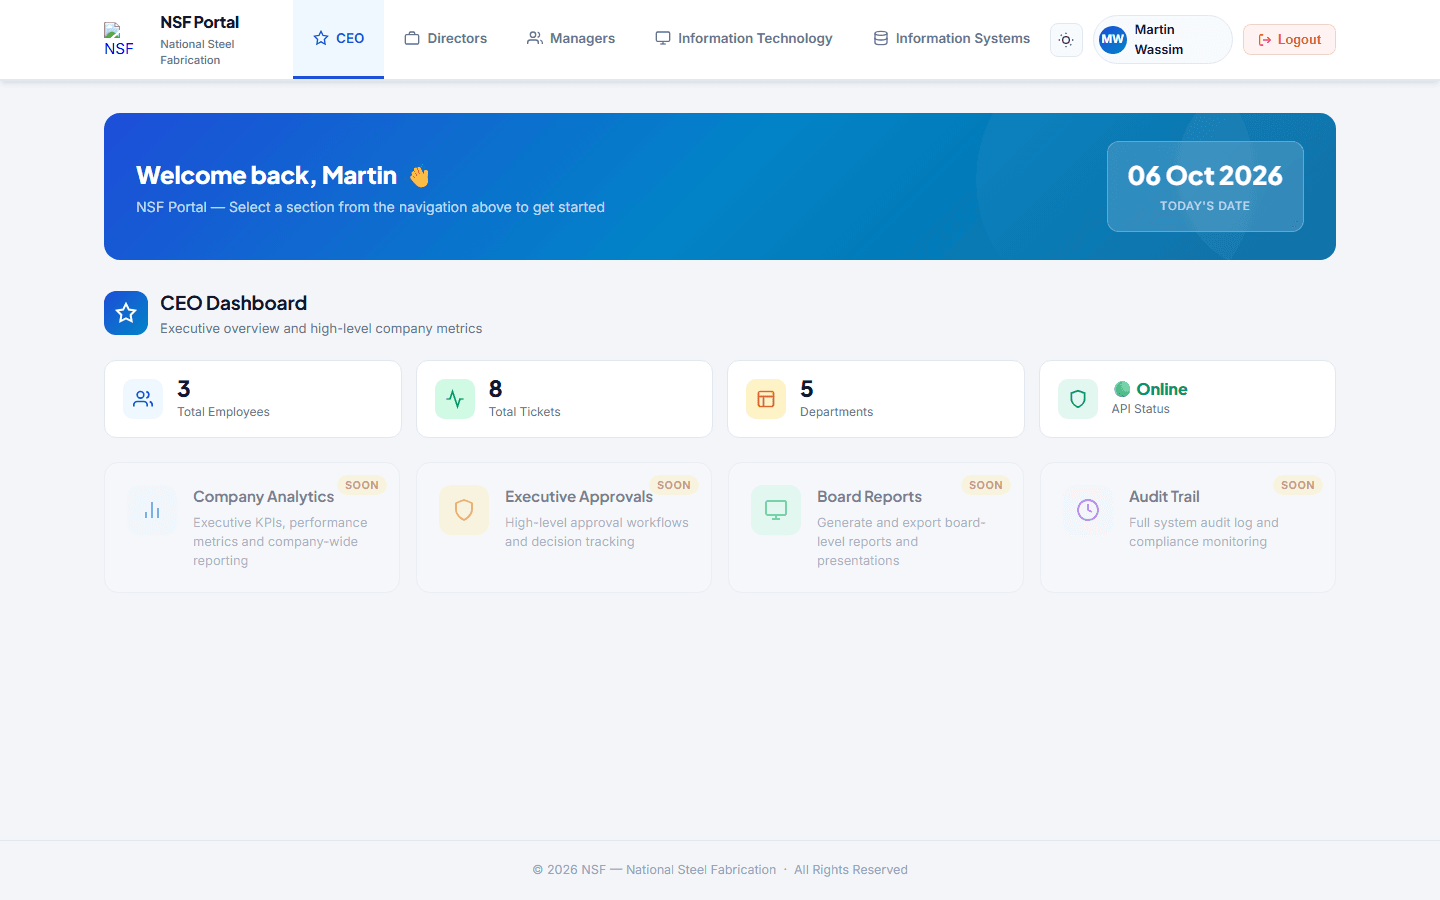1440x900 pixels.
Task: Click the Departments stat label
Action: 836,412
